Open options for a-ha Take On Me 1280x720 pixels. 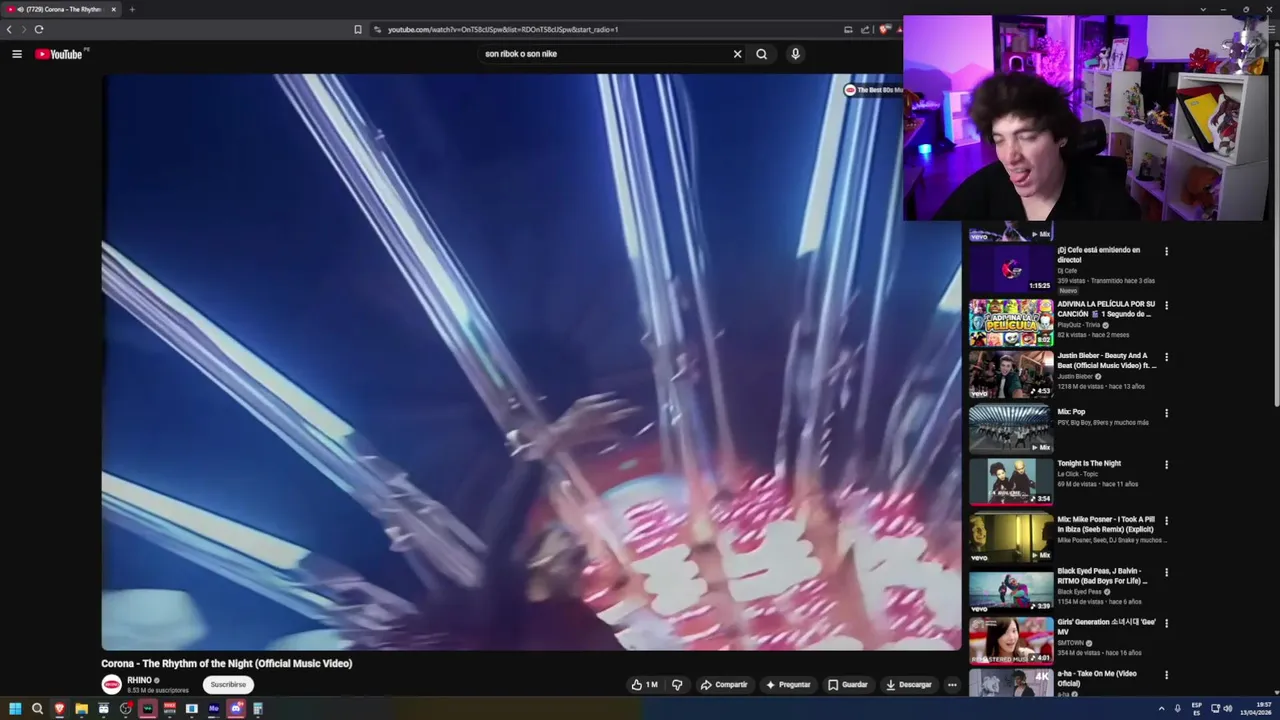pyautogui.click(x=1166, y=675)
